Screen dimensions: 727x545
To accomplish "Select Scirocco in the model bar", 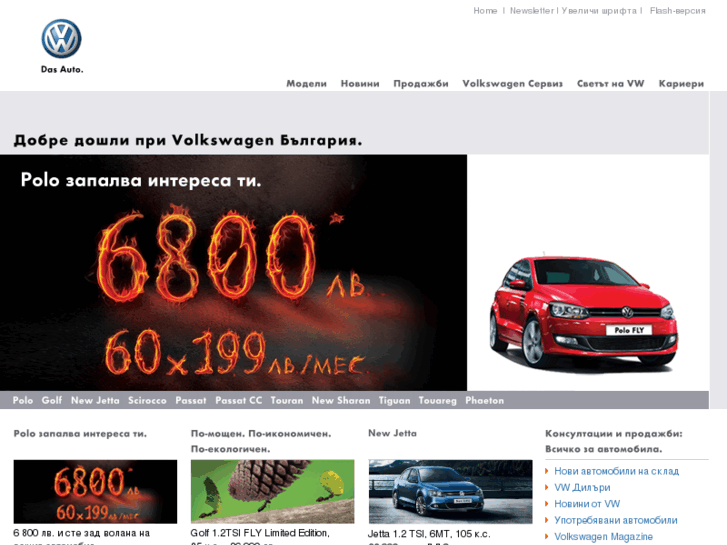I will pyautogui.click(x=147, y=400).
